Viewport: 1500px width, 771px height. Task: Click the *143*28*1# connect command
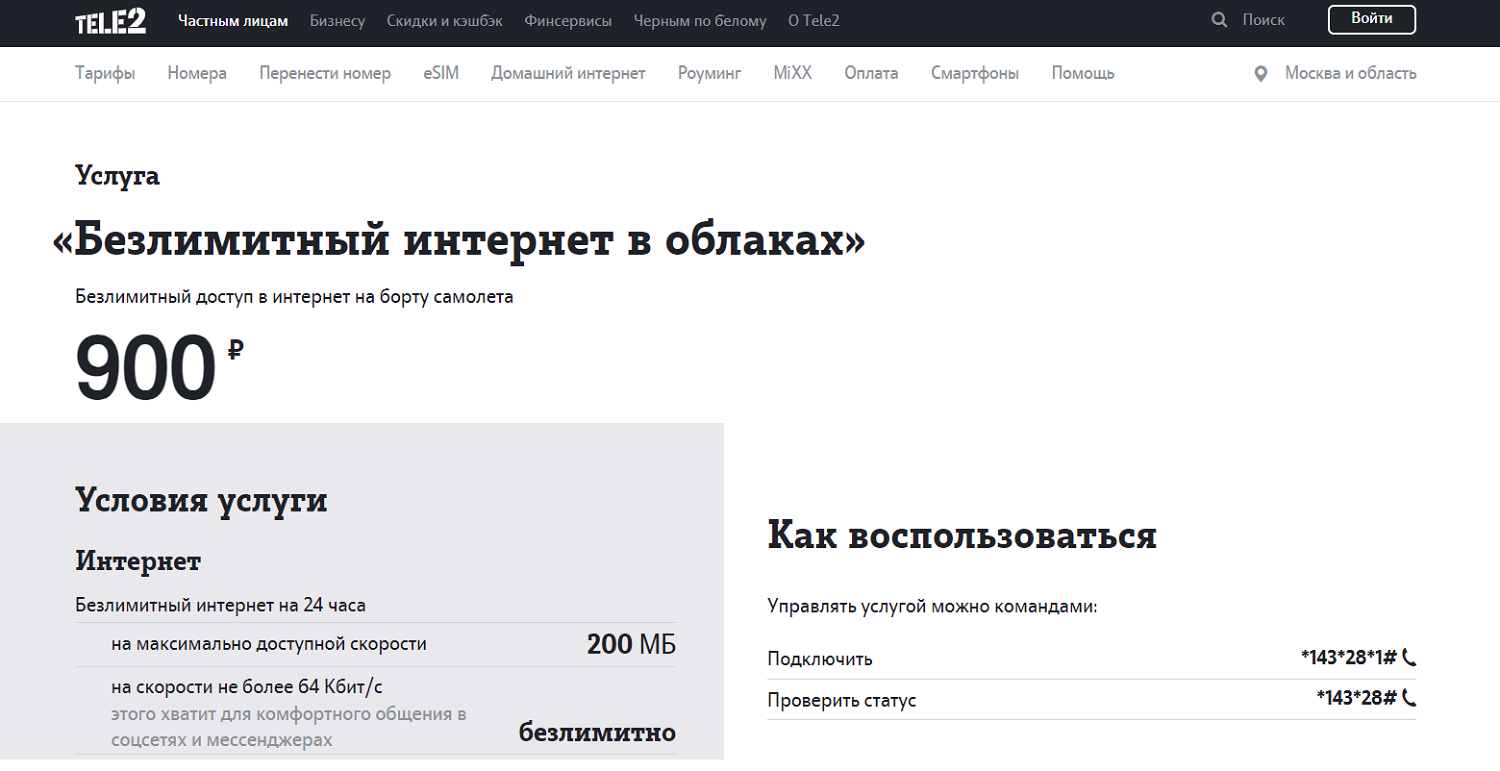pyautogui.click(x=1348, y=658)
